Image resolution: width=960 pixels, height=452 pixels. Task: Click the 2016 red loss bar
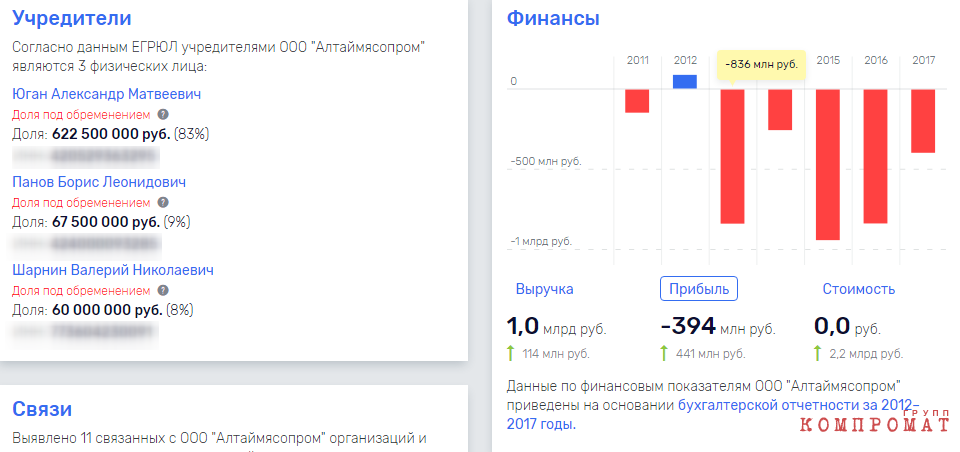coord(876,157)
